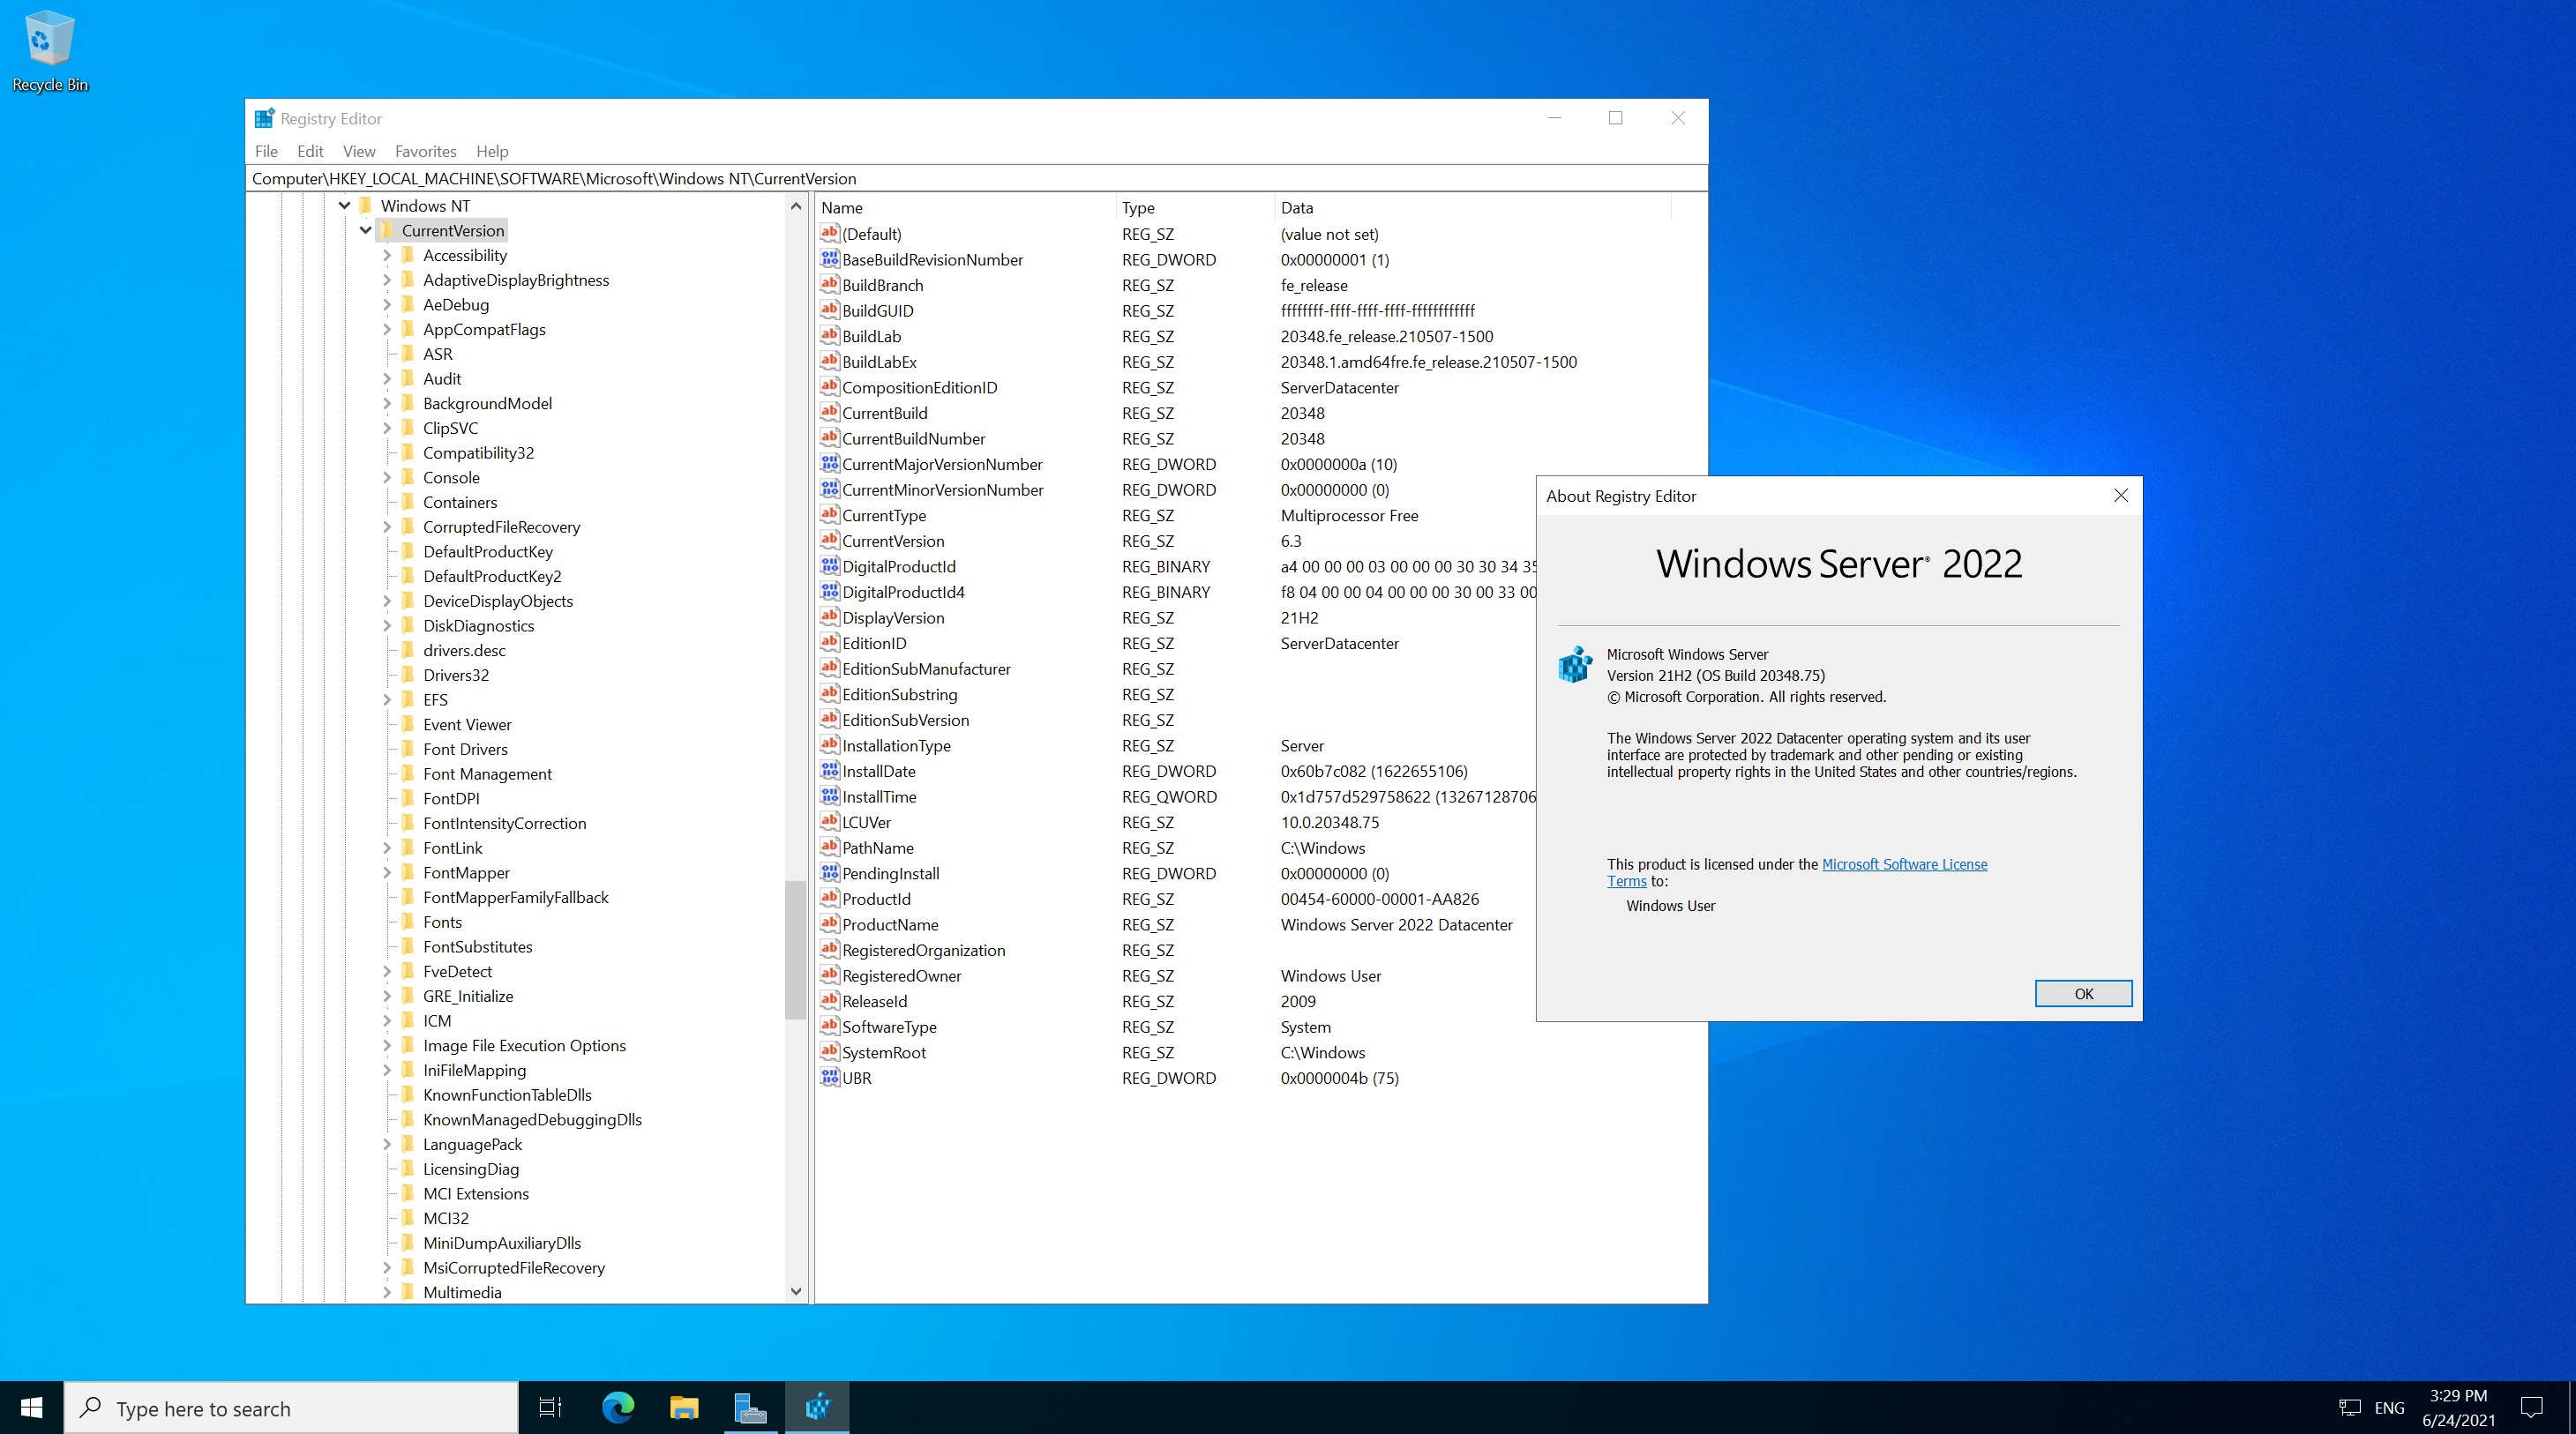
Task: Collapse the Windows NT tree node
Action: [345, 205]
